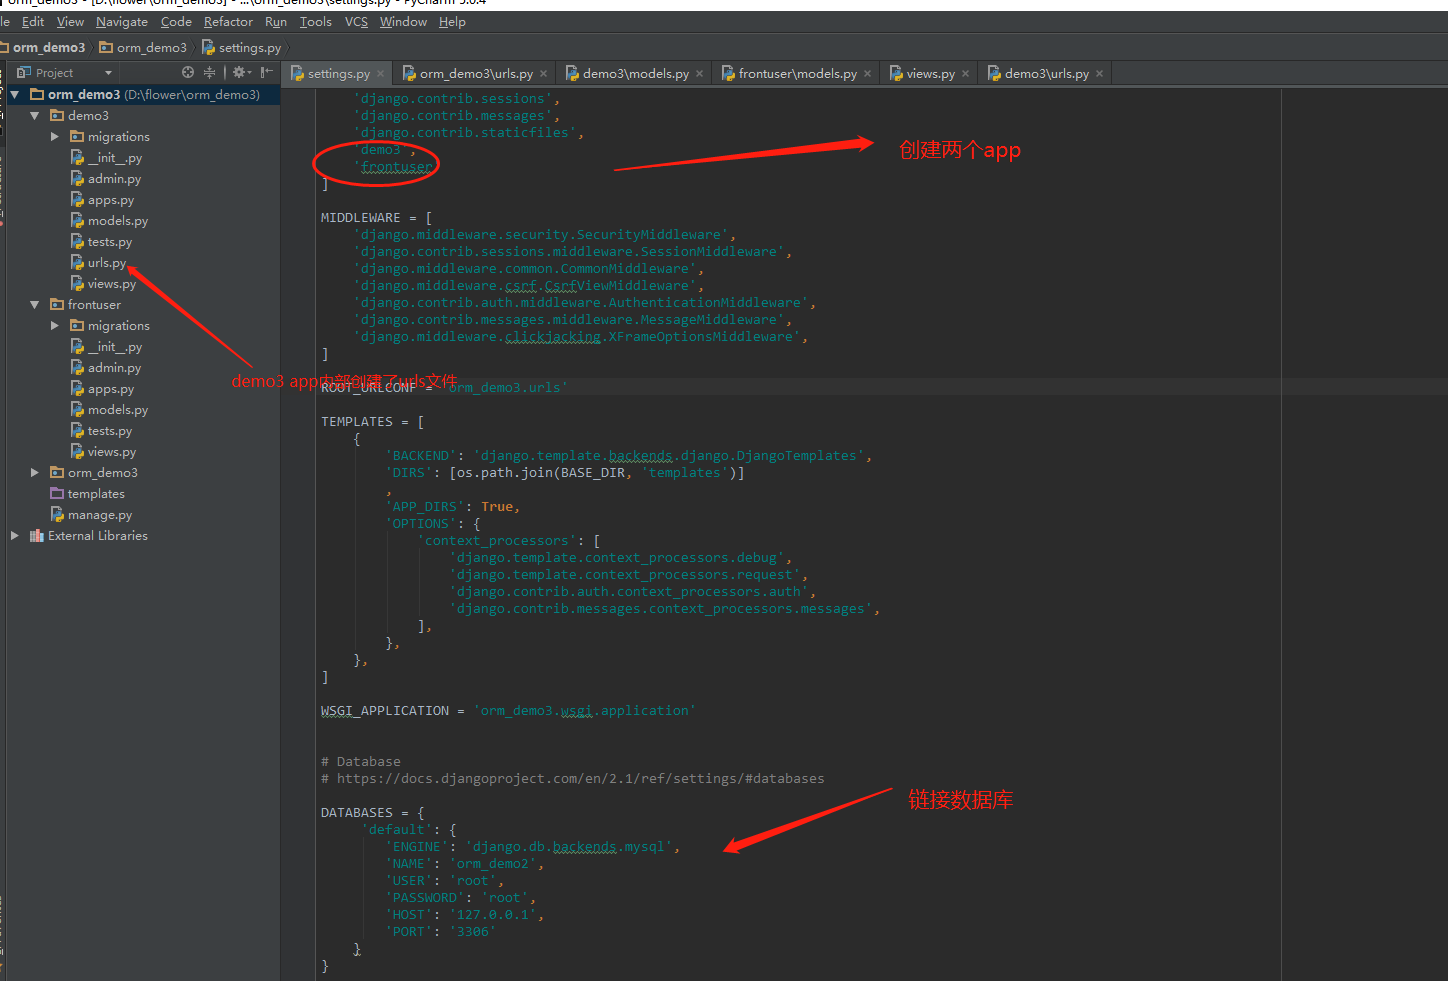Open the Run menu
Viewport: 1448px width, 981px height.
tap(276, 22)
